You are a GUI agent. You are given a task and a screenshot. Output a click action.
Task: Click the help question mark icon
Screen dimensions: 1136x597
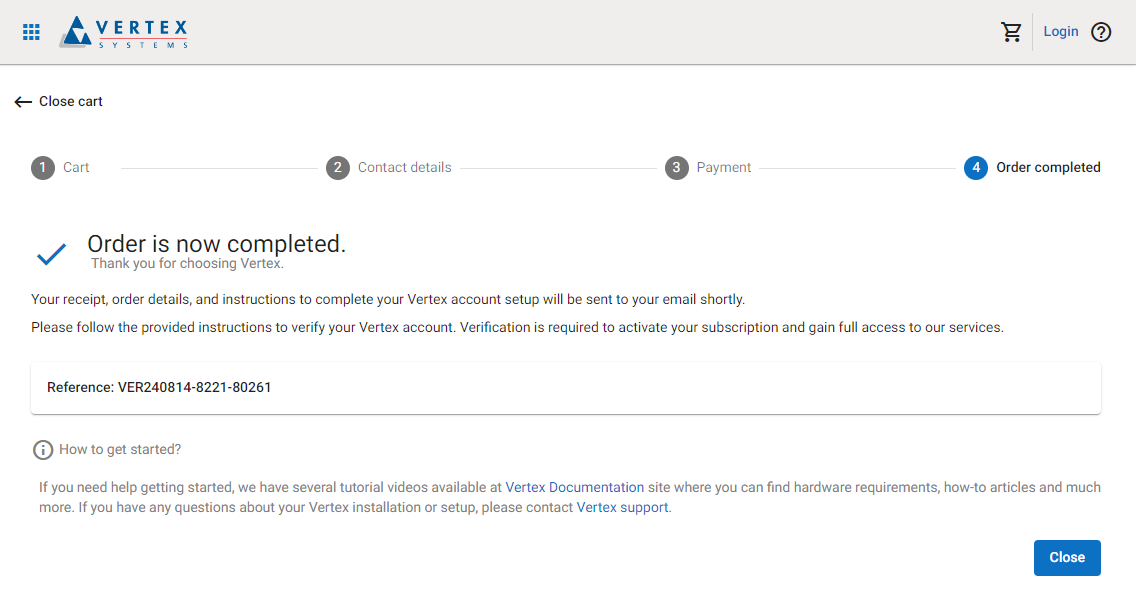click(1101, 32)
